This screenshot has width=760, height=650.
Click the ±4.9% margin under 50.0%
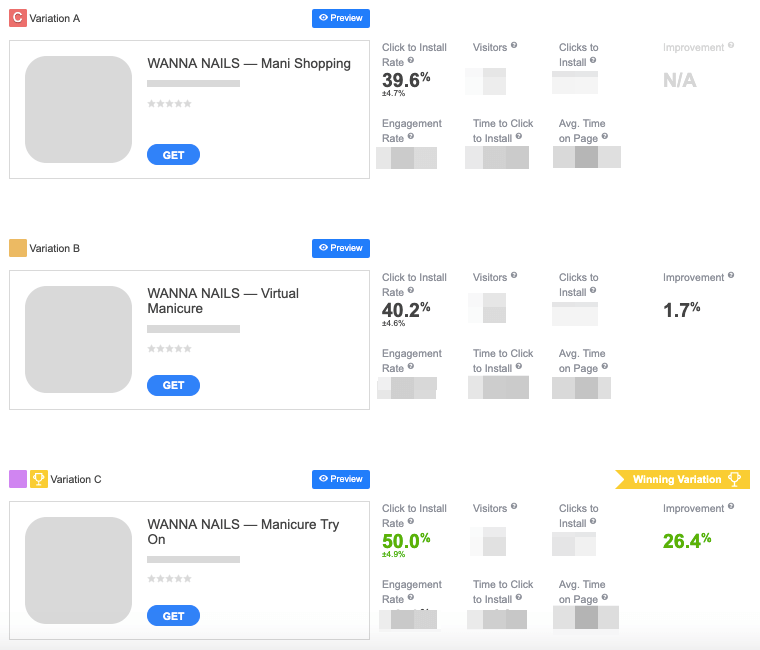[x=393, y=554]
